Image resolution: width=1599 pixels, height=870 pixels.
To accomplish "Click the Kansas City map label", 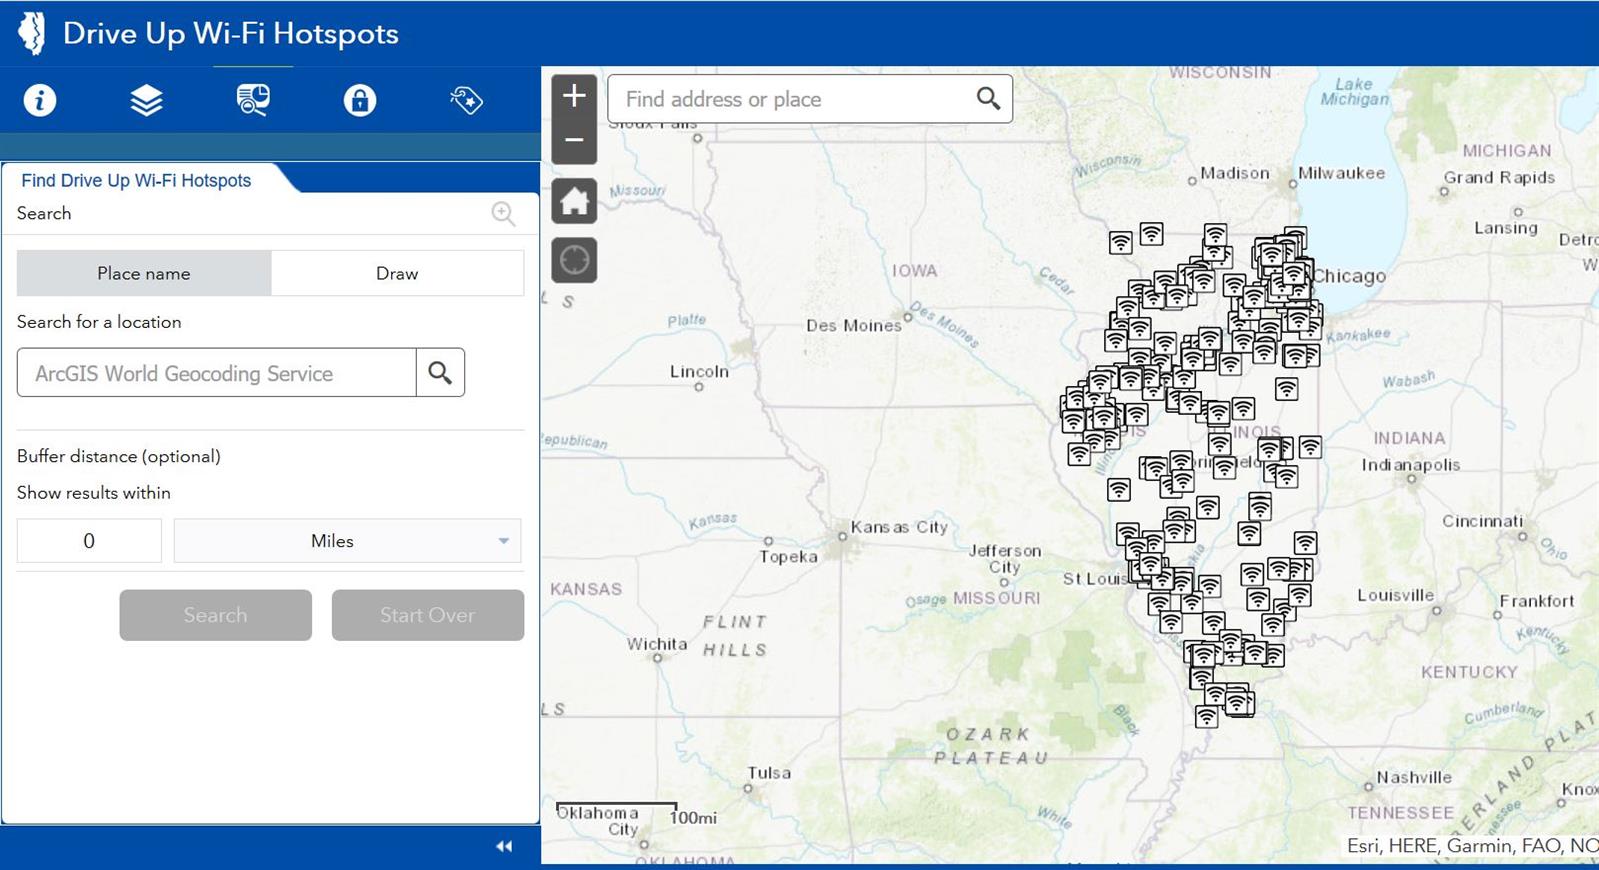I will pyautogui.click(x=899, y=527).
